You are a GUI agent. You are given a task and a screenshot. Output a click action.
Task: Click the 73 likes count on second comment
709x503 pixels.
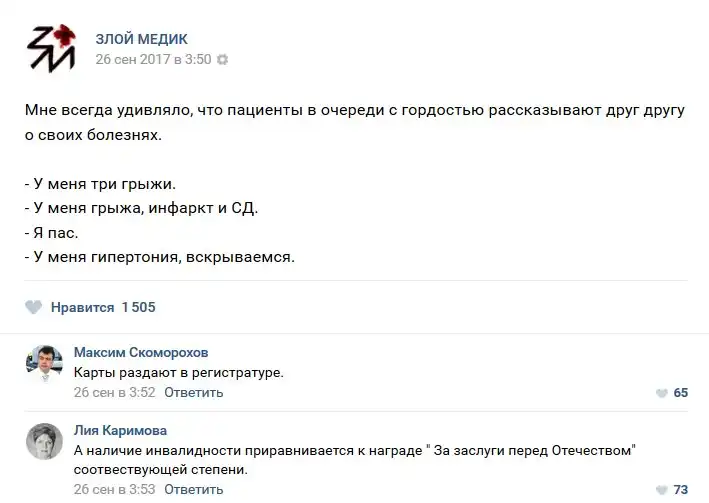point(680,490)
